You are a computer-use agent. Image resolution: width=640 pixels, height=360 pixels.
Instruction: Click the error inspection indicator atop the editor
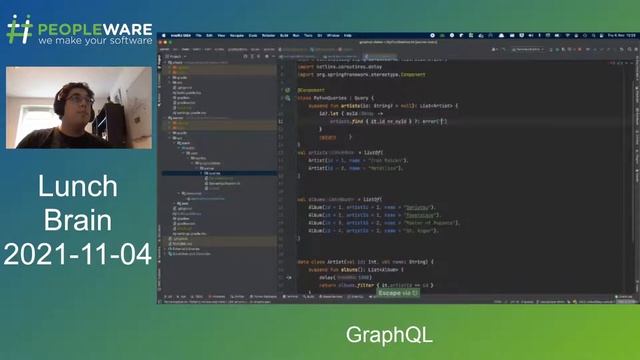click(x=612, y=63)
